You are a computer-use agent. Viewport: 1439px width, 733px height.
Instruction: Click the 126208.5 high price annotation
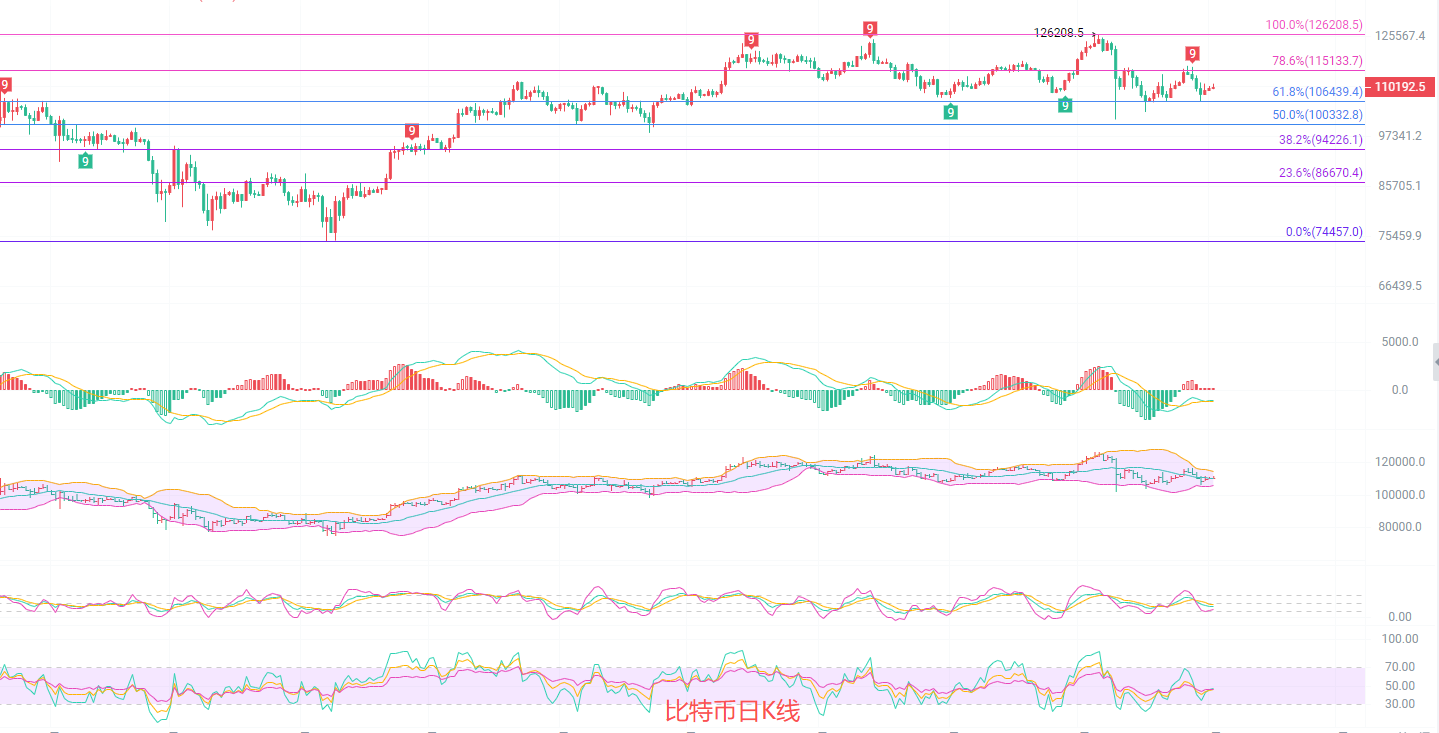[x=1058, y=32]
